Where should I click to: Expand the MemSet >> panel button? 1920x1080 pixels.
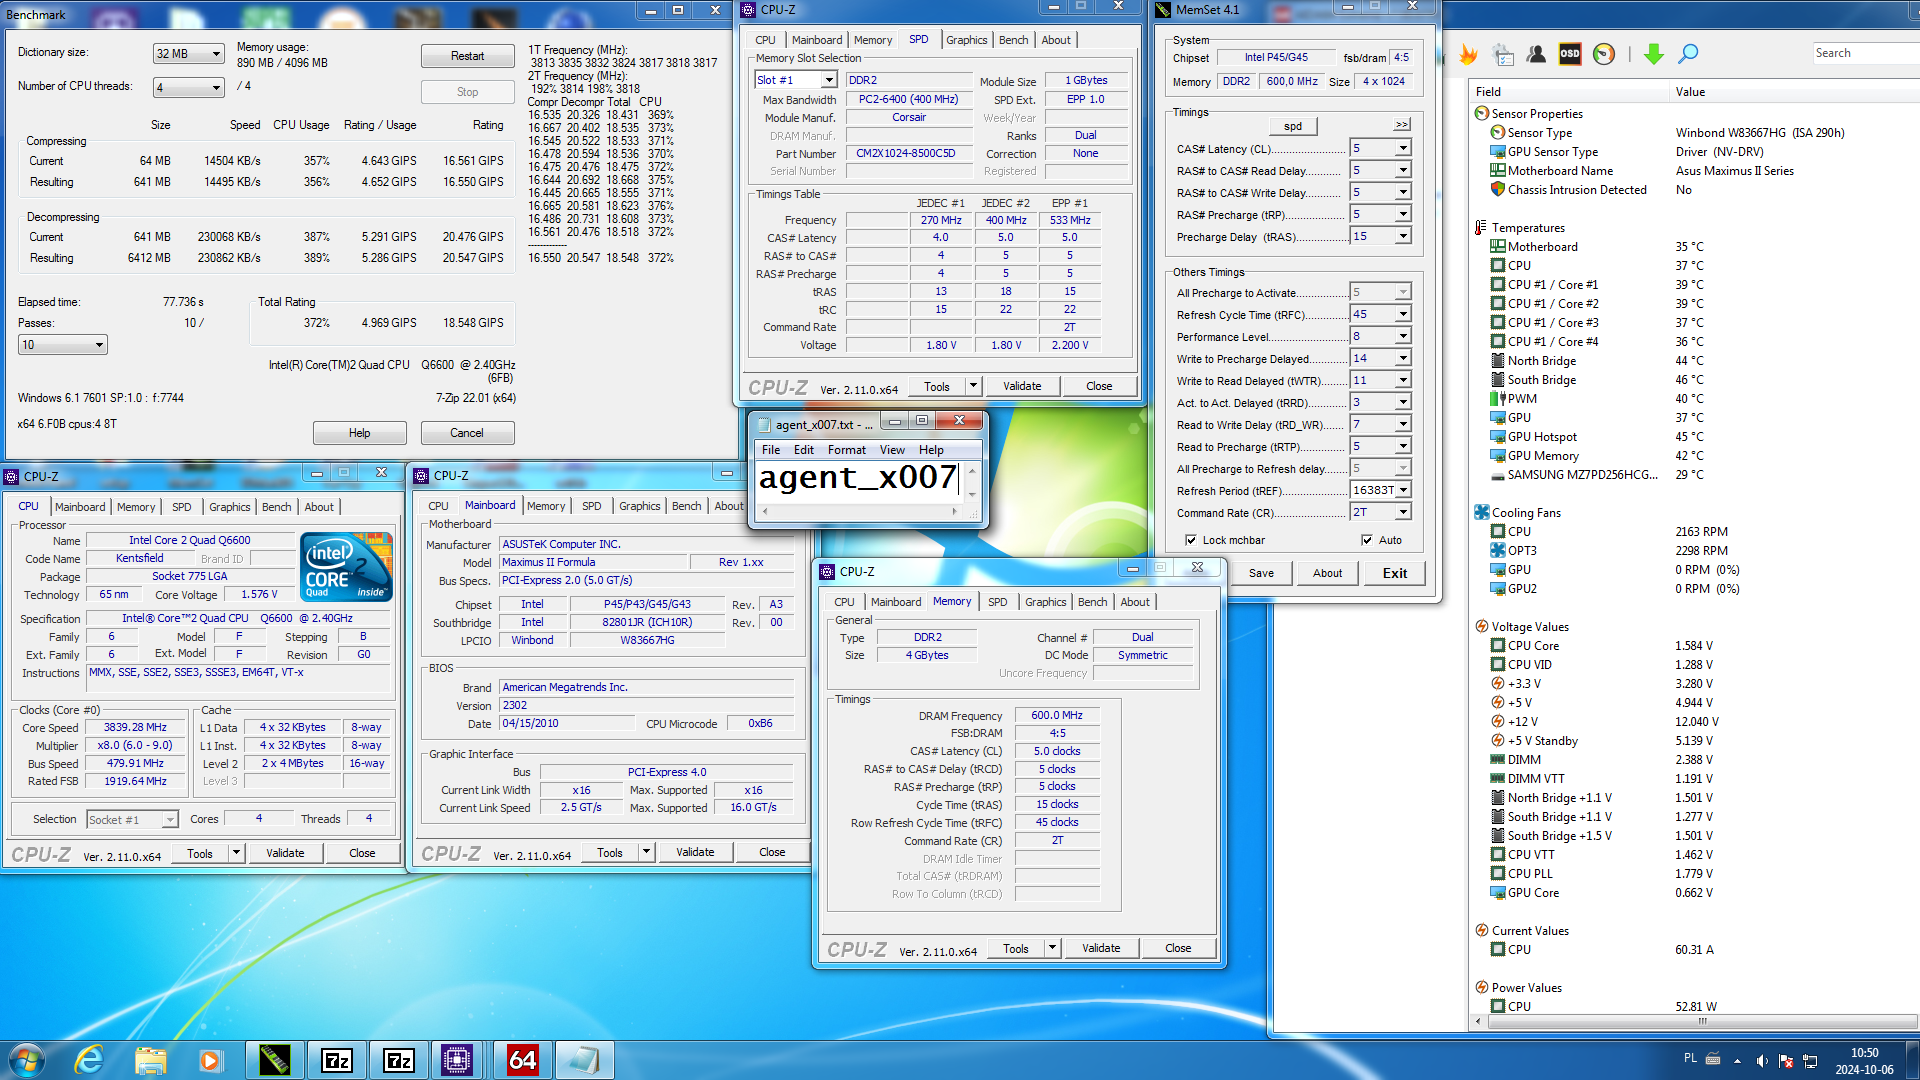coord(1402,125)
